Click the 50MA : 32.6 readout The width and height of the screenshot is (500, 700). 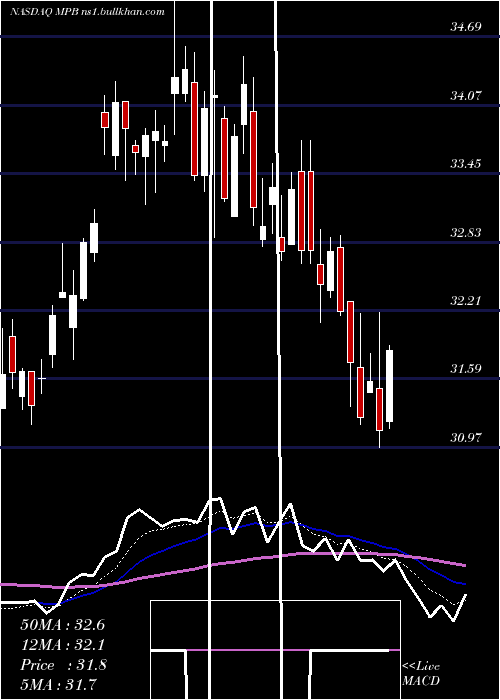62,625
